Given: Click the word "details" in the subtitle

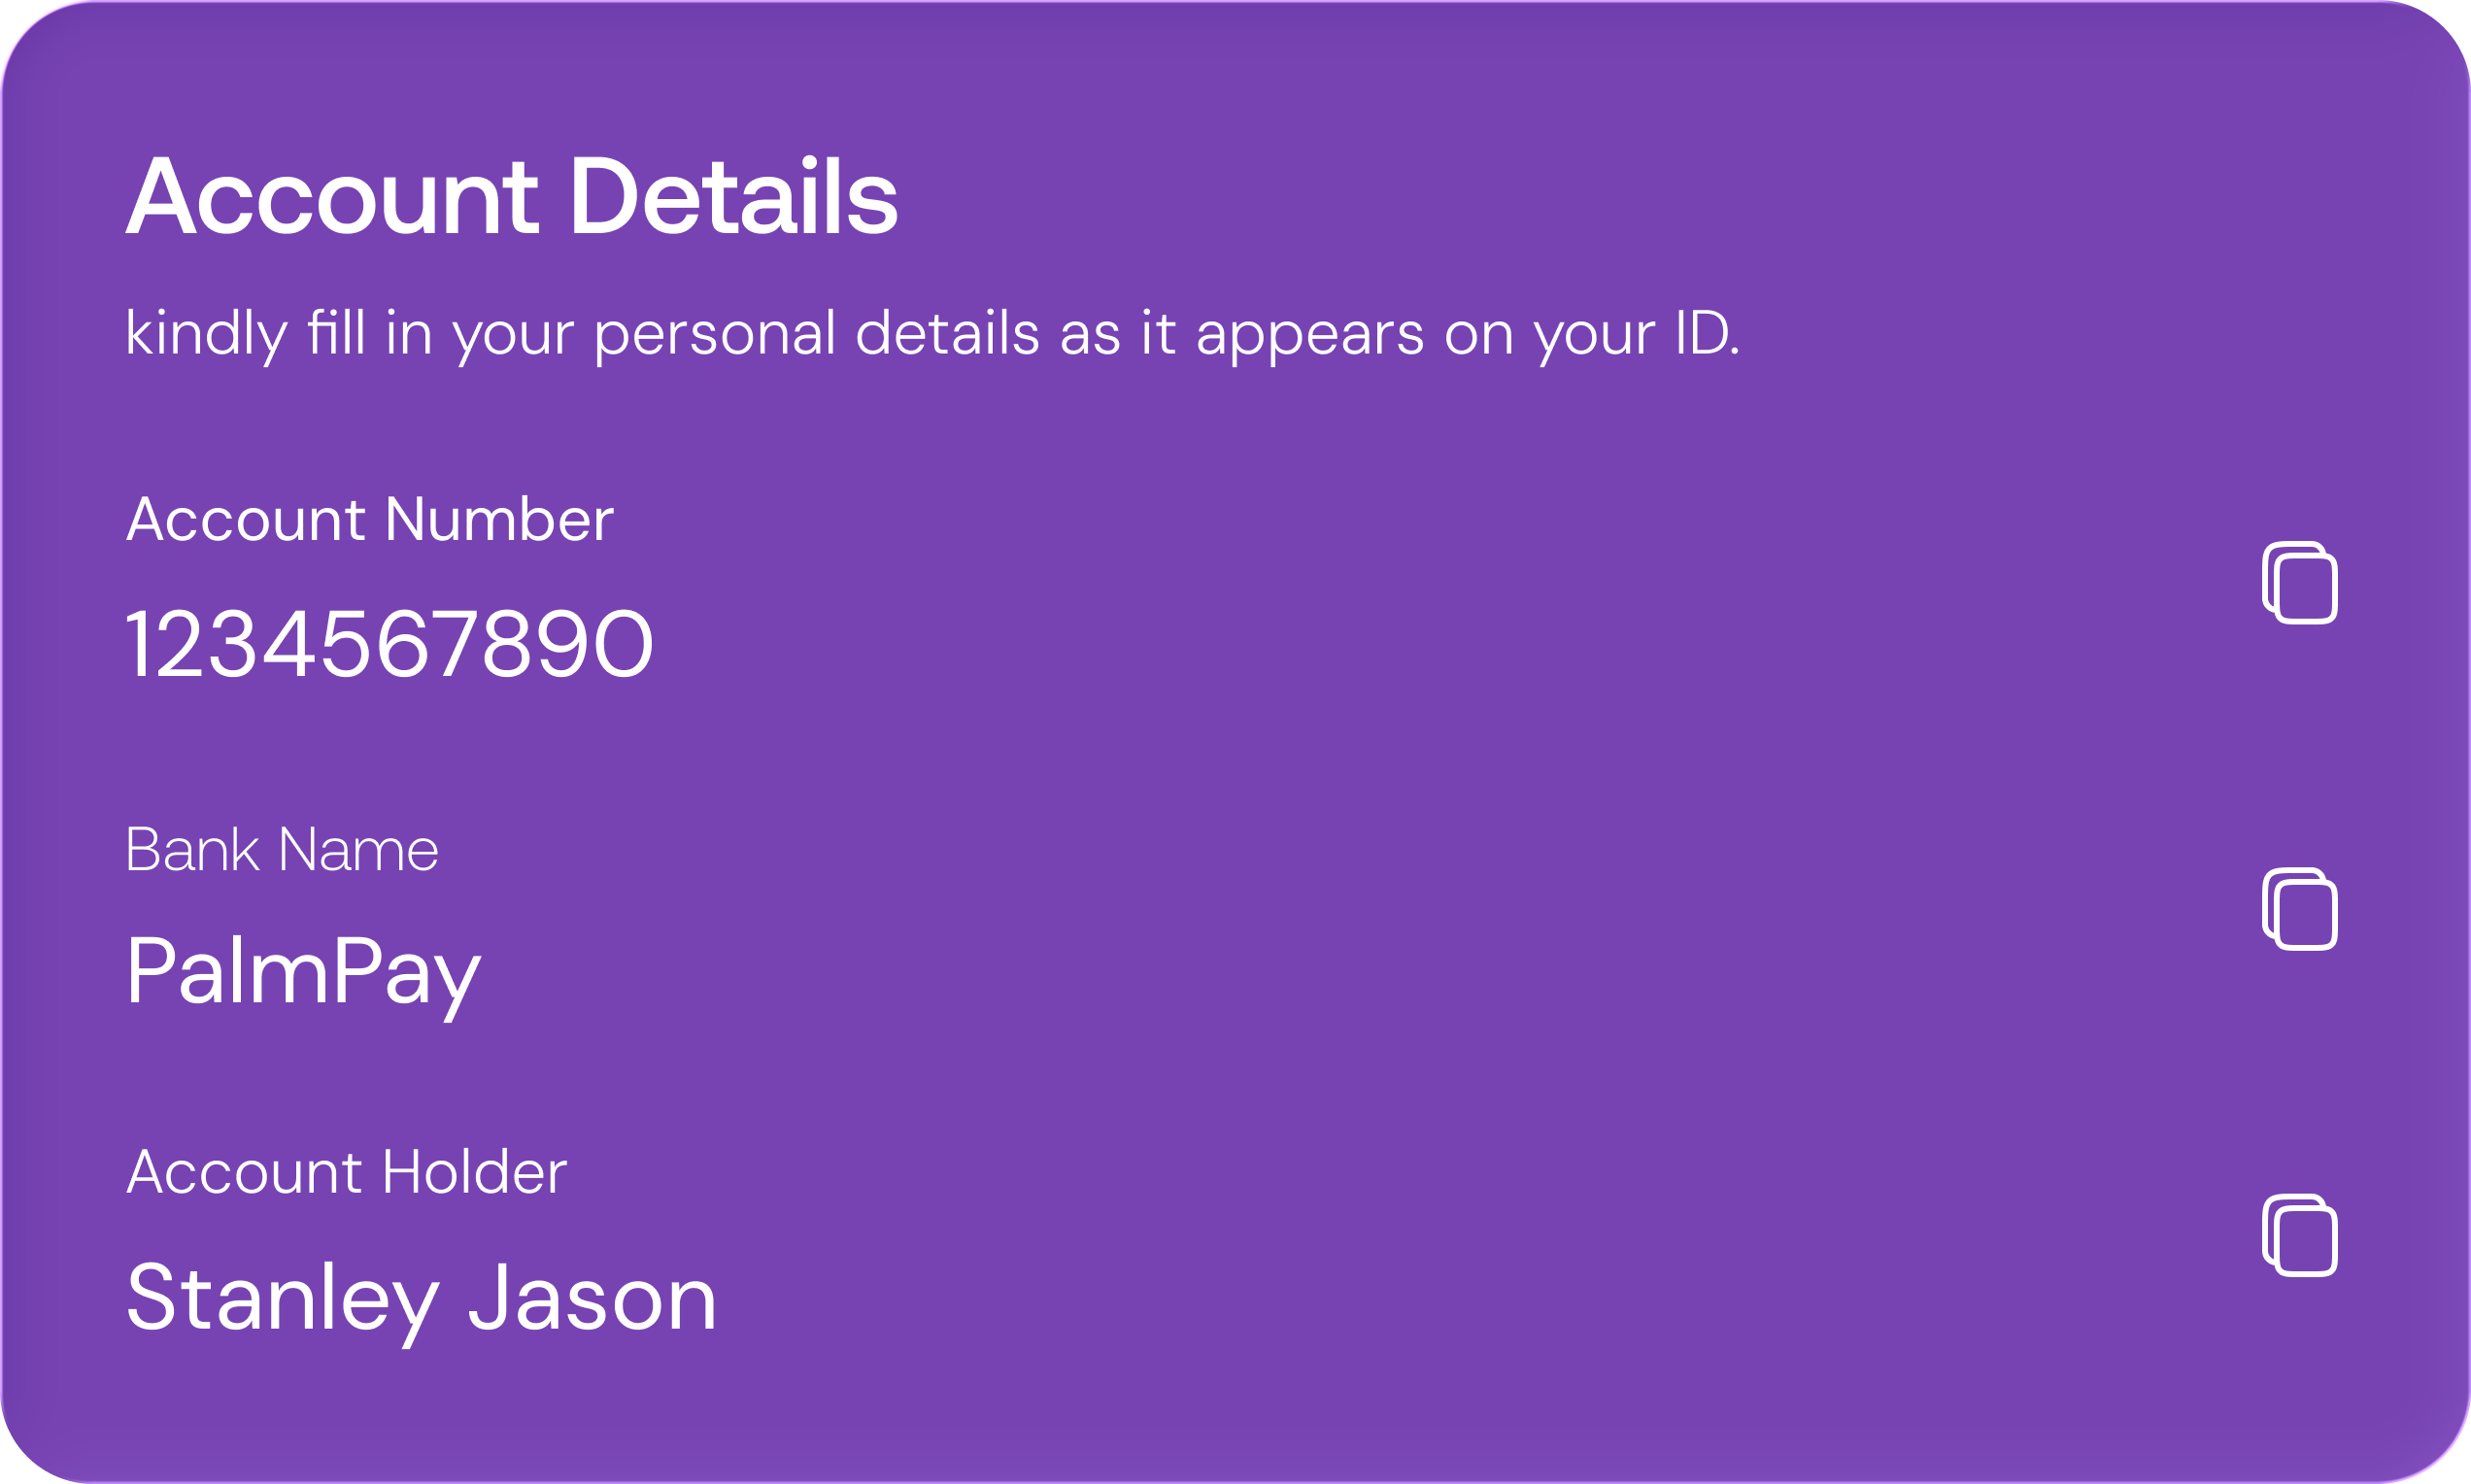Looking at the screenshot, I should [x=947, y=332].
